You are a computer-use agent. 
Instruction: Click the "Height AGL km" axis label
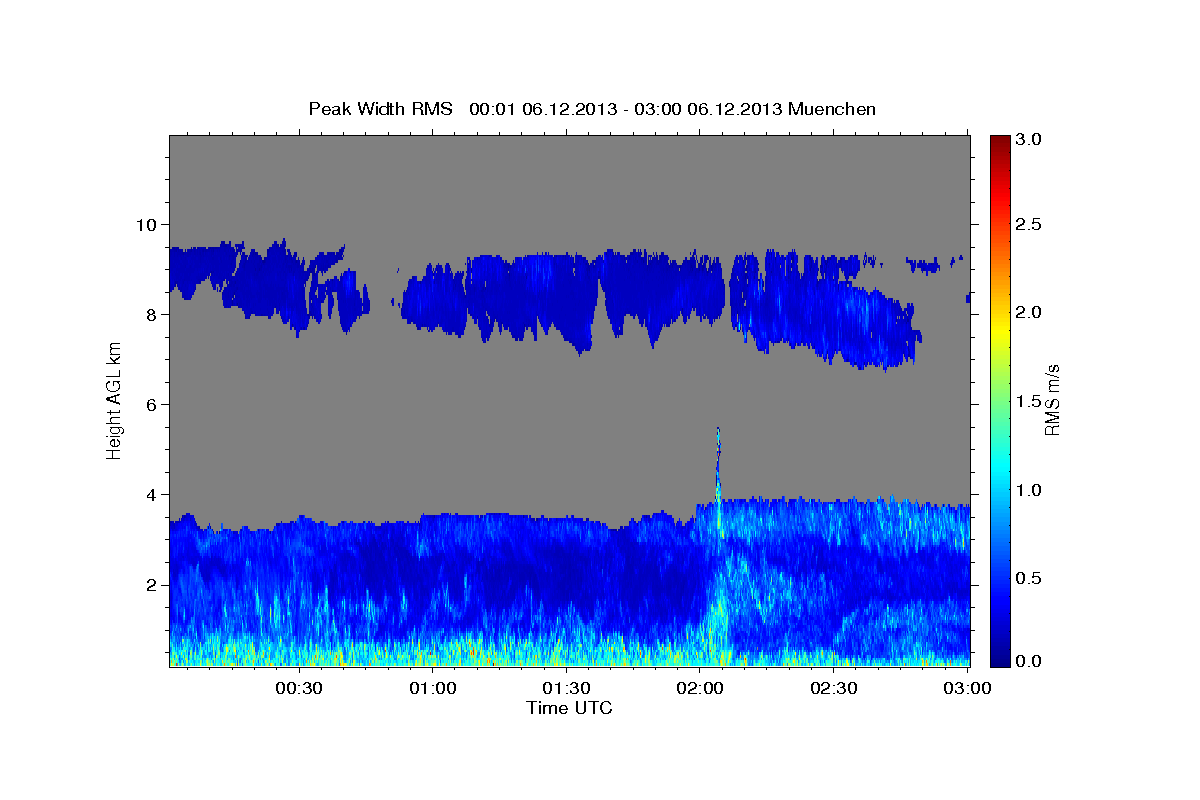(115, 399)
